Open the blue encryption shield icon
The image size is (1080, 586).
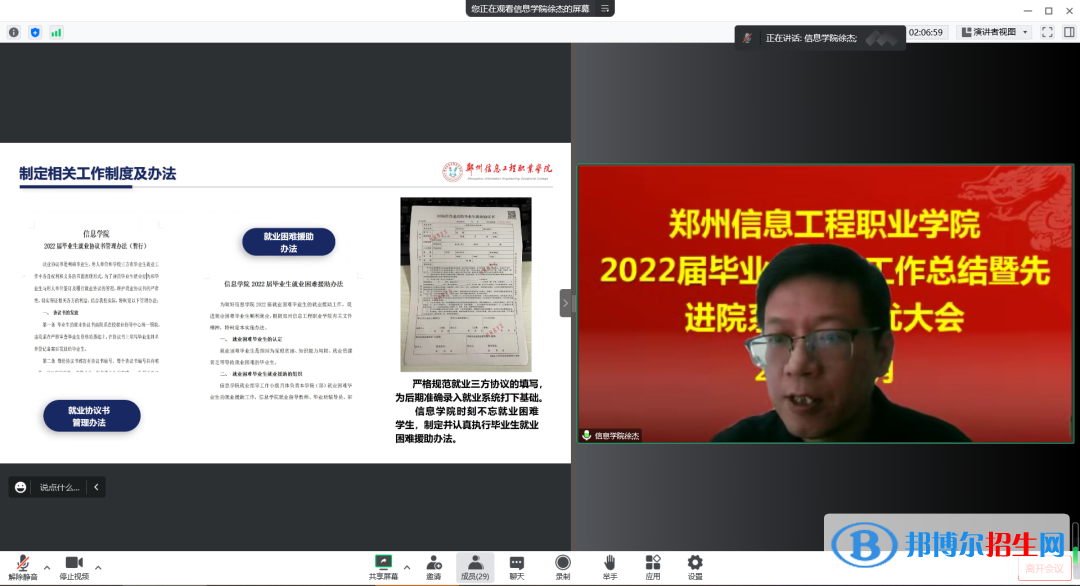(35, 32)
